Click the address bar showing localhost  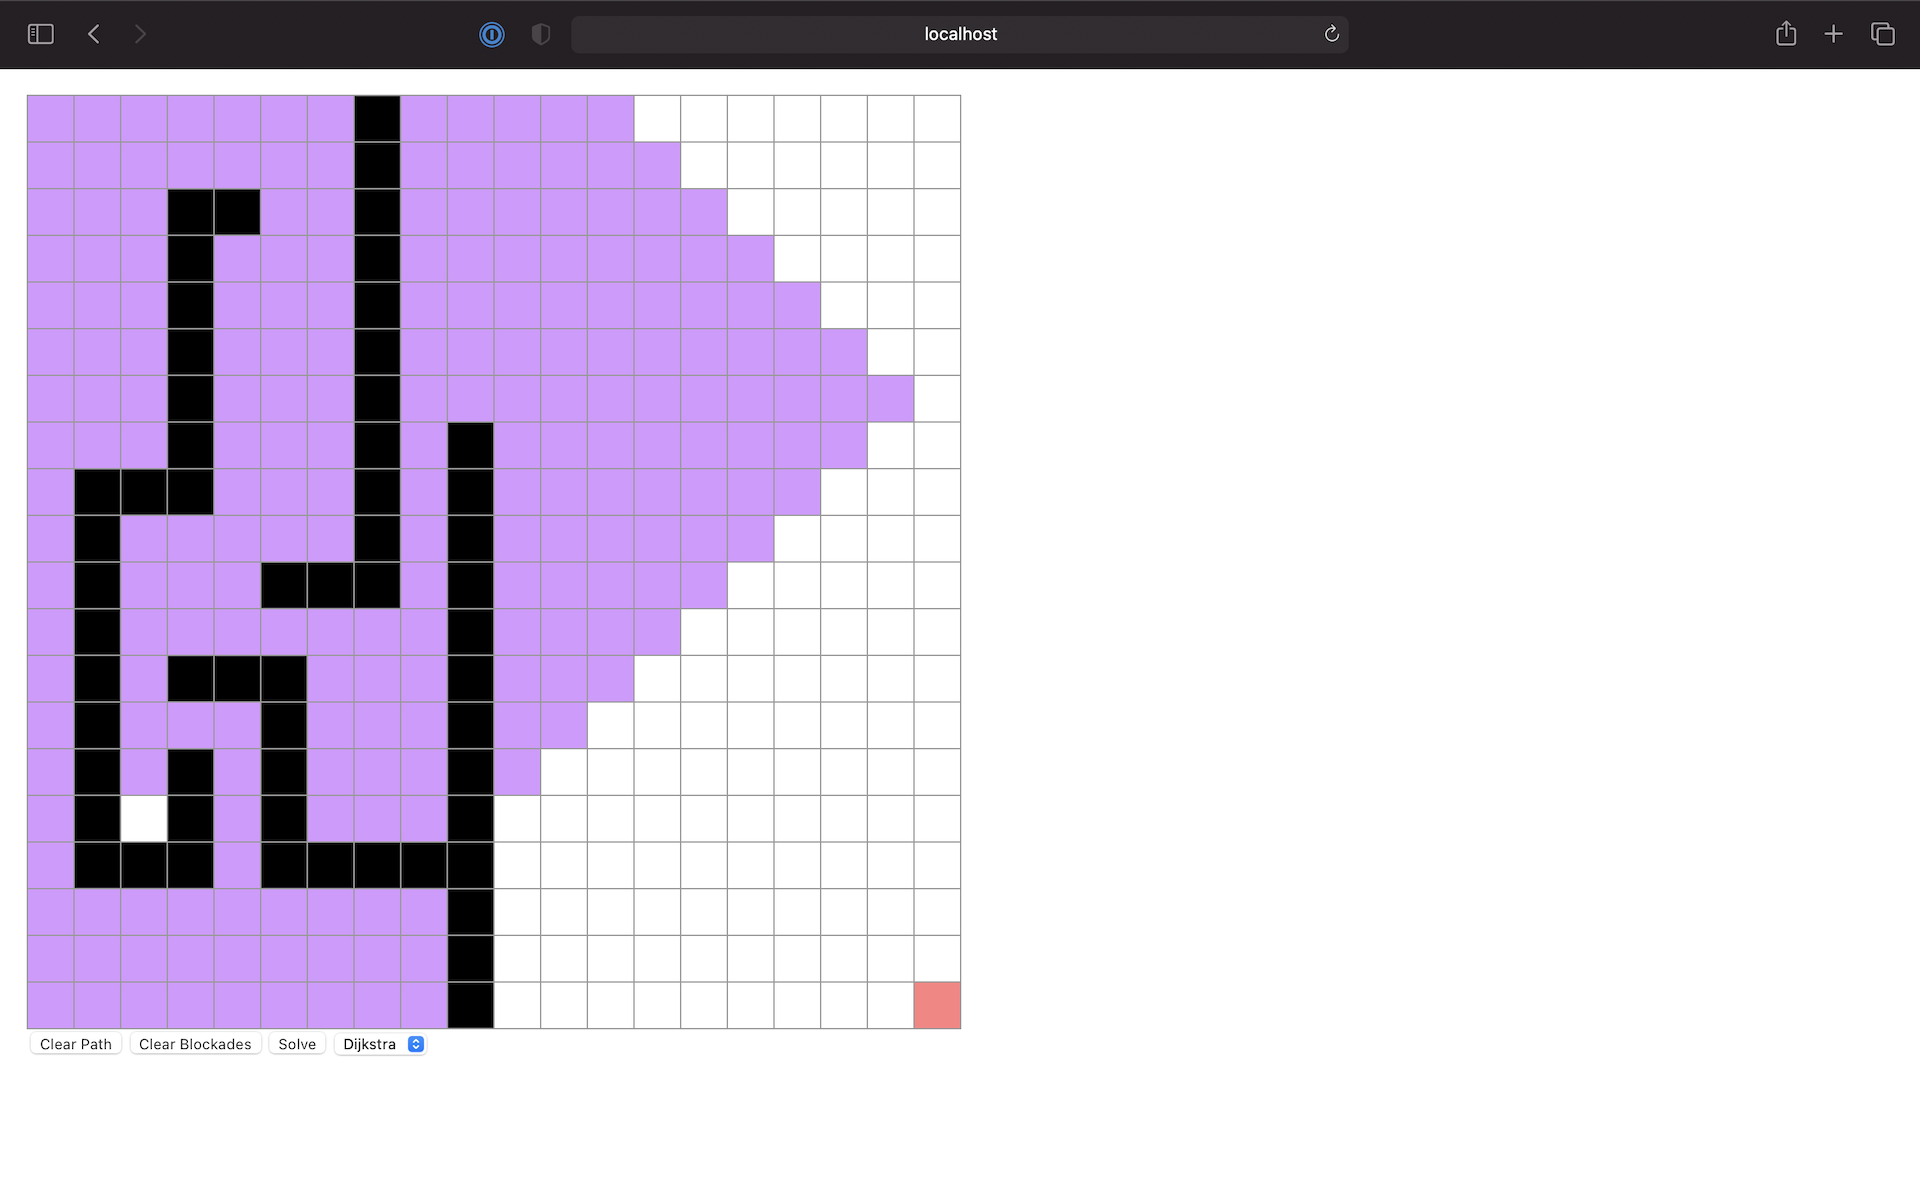coord(959,33)
